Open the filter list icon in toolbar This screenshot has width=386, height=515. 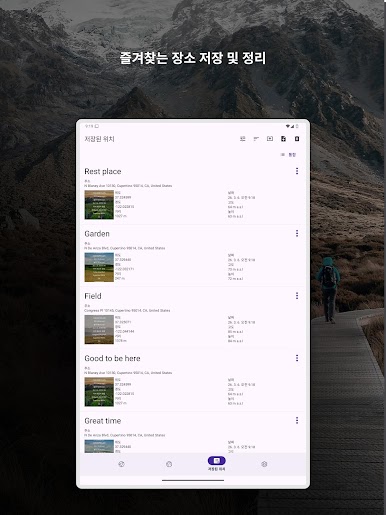(243, 139)
